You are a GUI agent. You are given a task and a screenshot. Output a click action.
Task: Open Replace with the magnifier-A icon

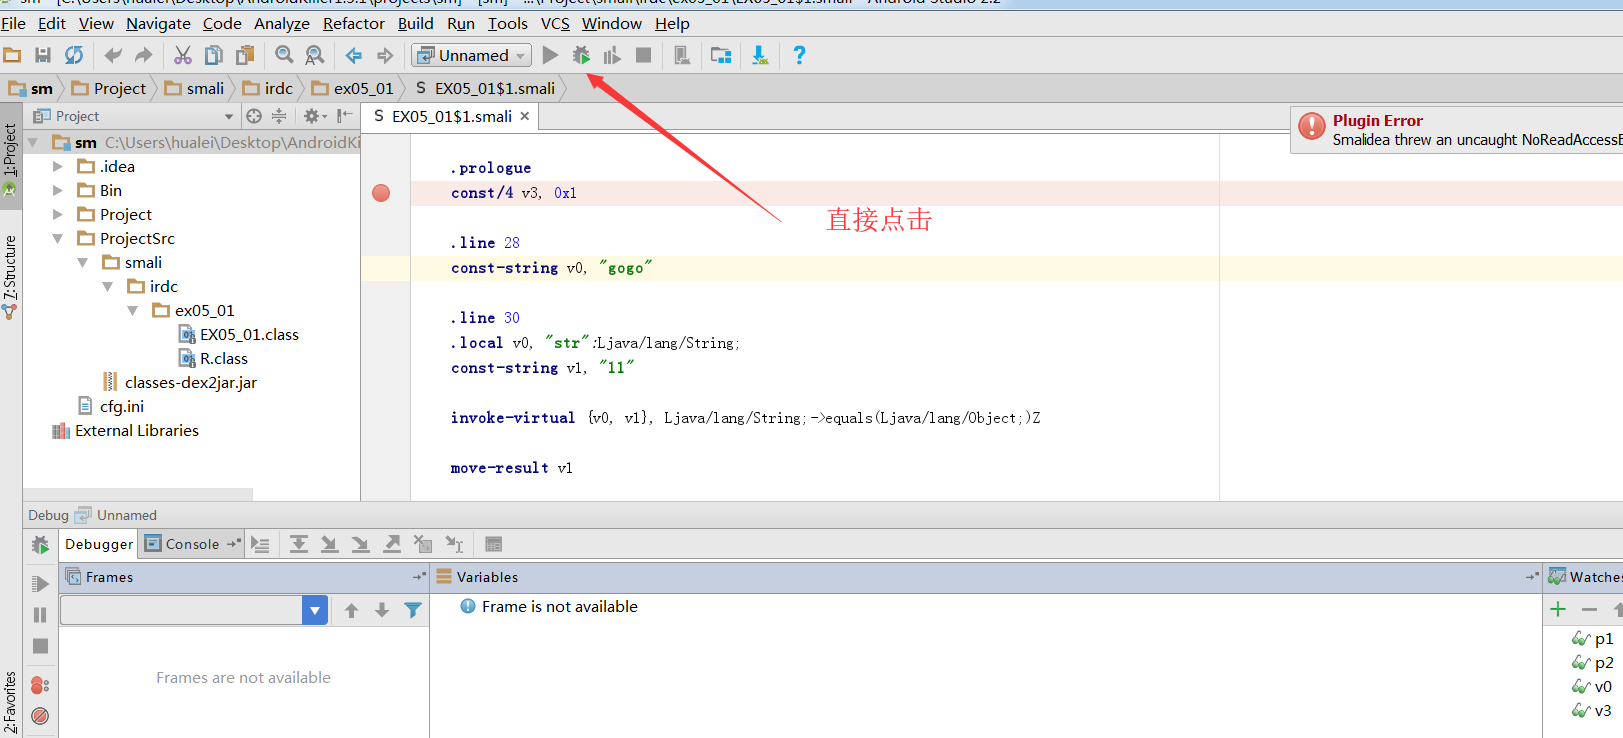click(315, 55)
